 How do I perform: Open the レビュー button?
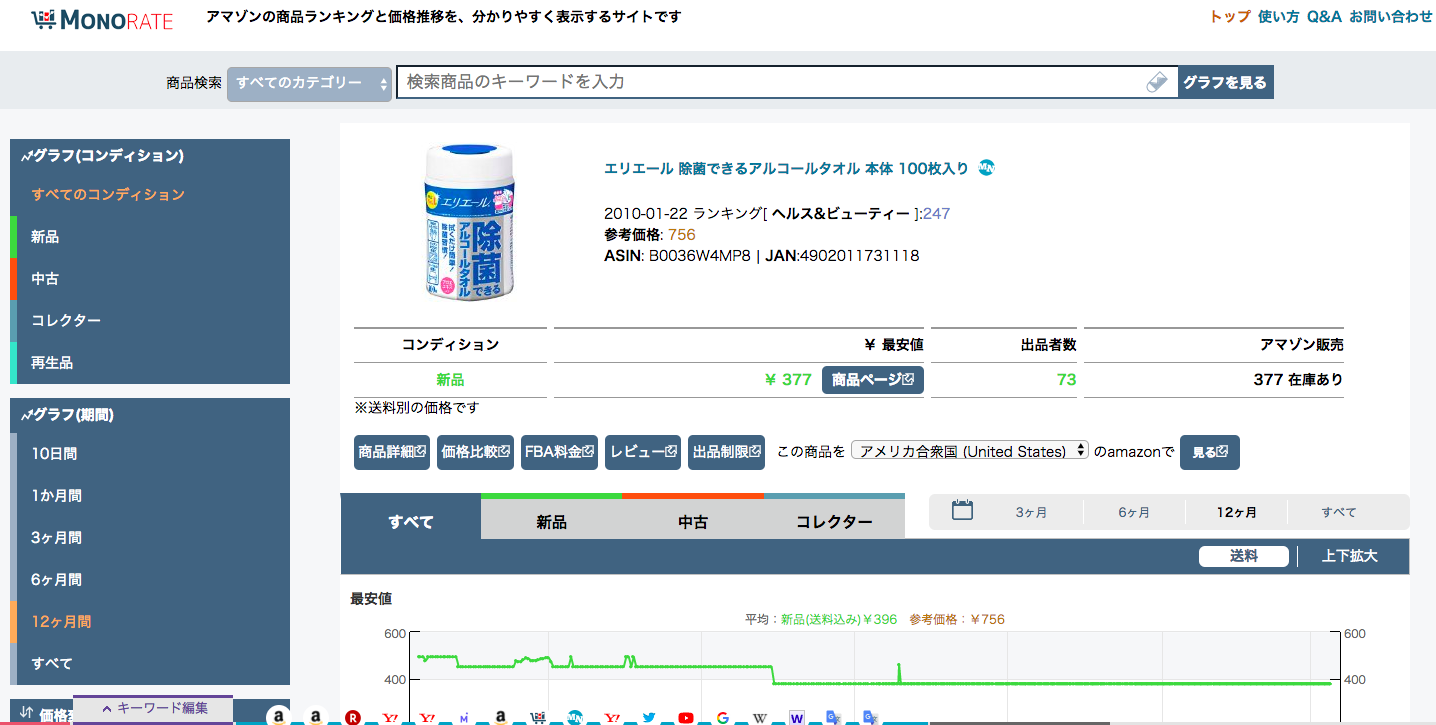pyautogui.click(x=643, y=452)
